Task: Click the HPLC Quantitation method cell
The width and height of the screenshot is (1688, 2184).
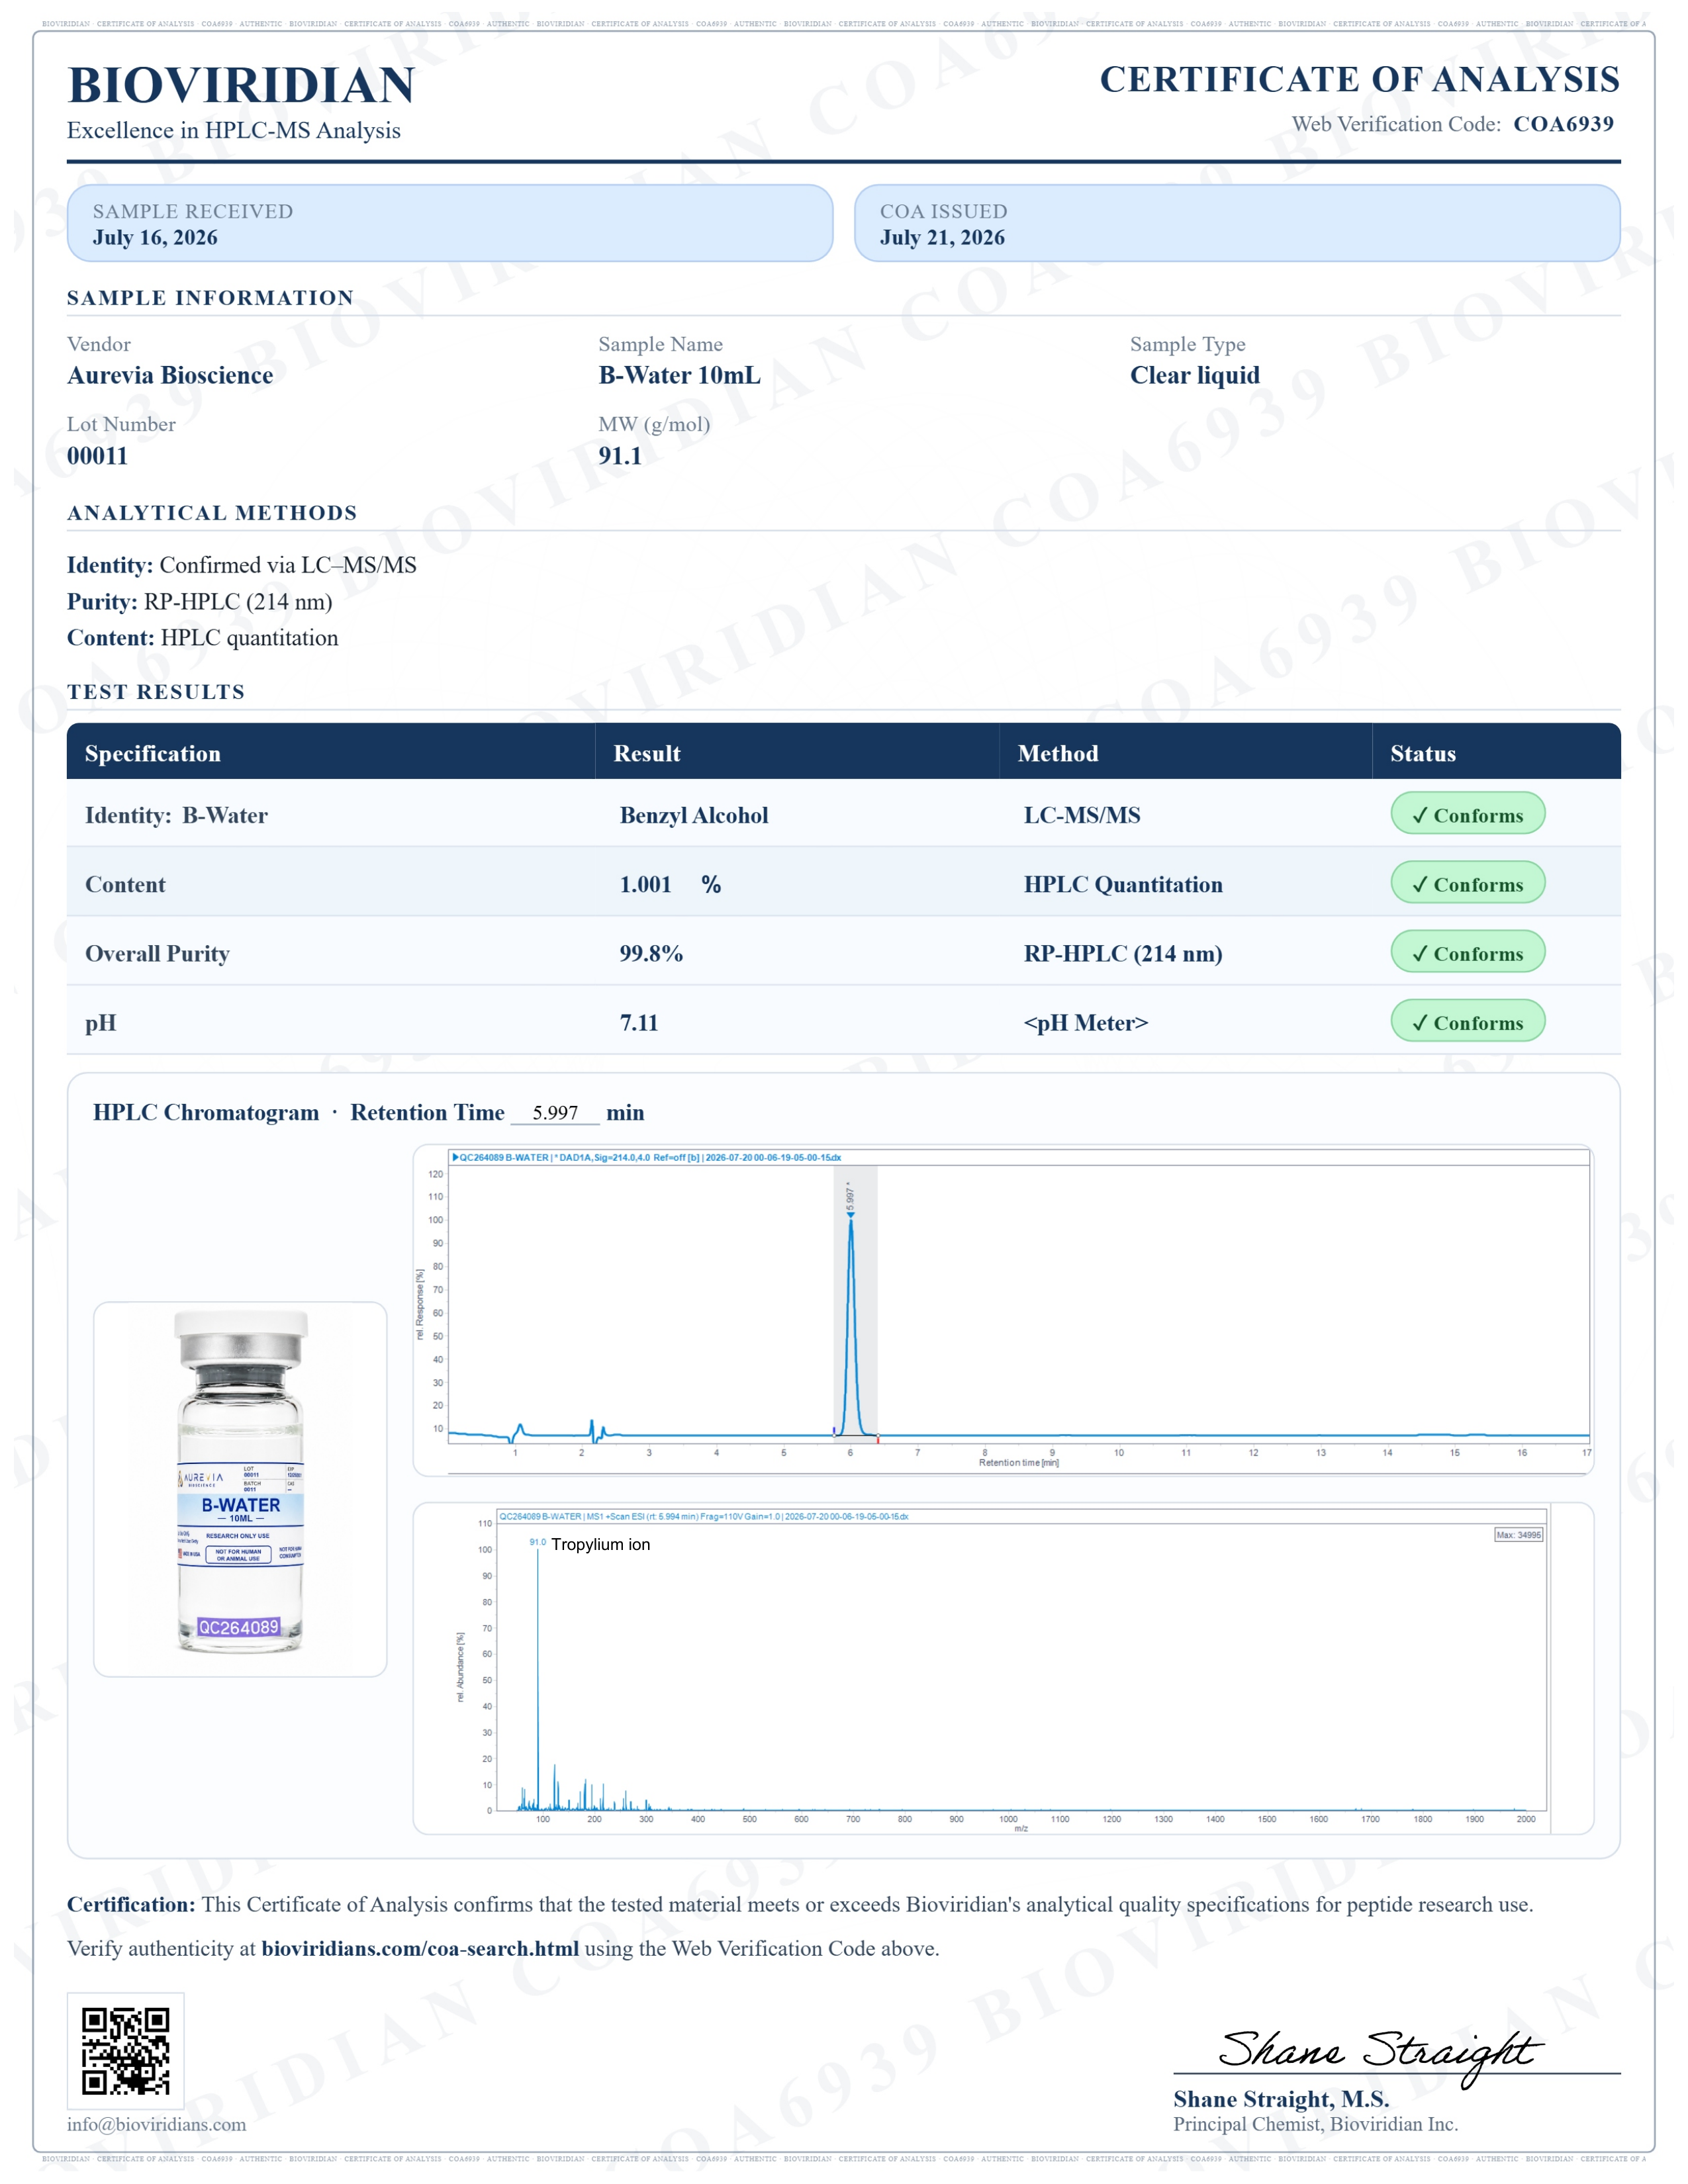Action: [x=1123, y=884]
